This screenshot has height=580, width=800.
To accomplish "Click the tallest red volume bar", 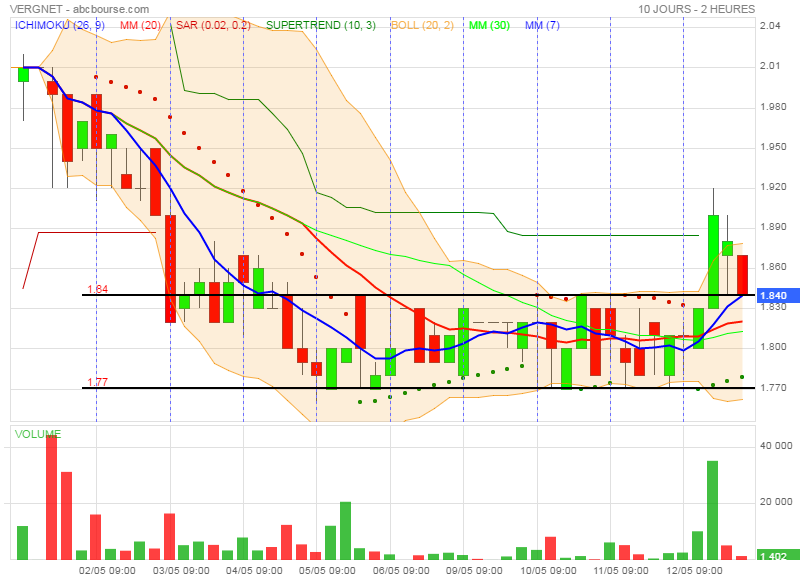I will pos(52,497).
